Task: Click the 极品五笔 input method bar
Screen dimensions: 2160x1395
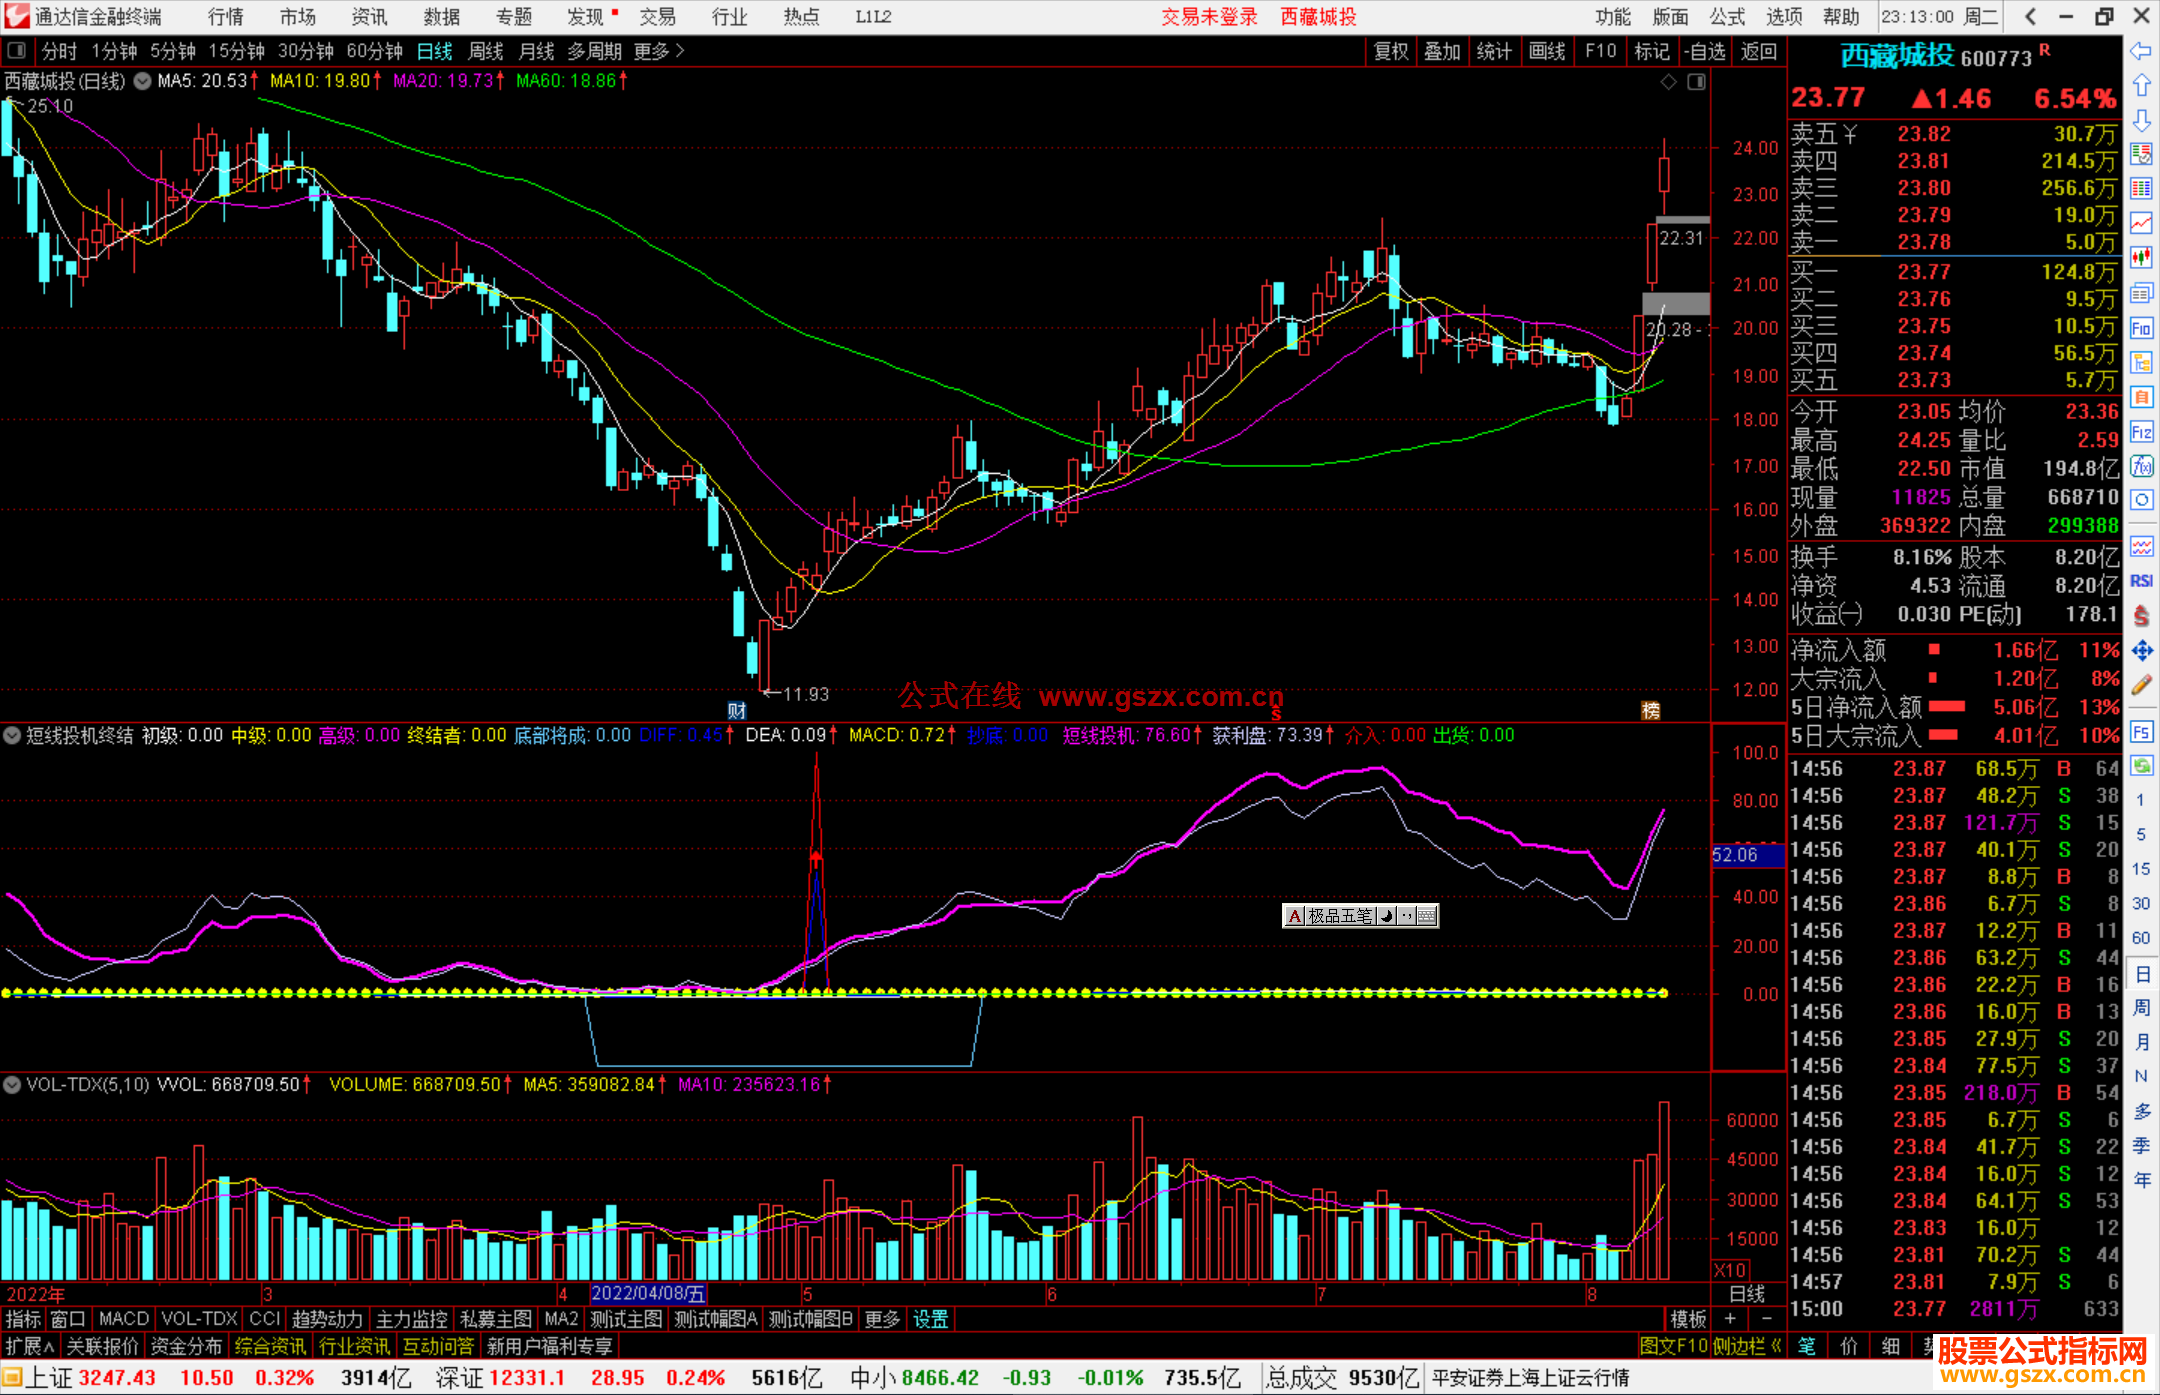Action: coord(1360,916)
